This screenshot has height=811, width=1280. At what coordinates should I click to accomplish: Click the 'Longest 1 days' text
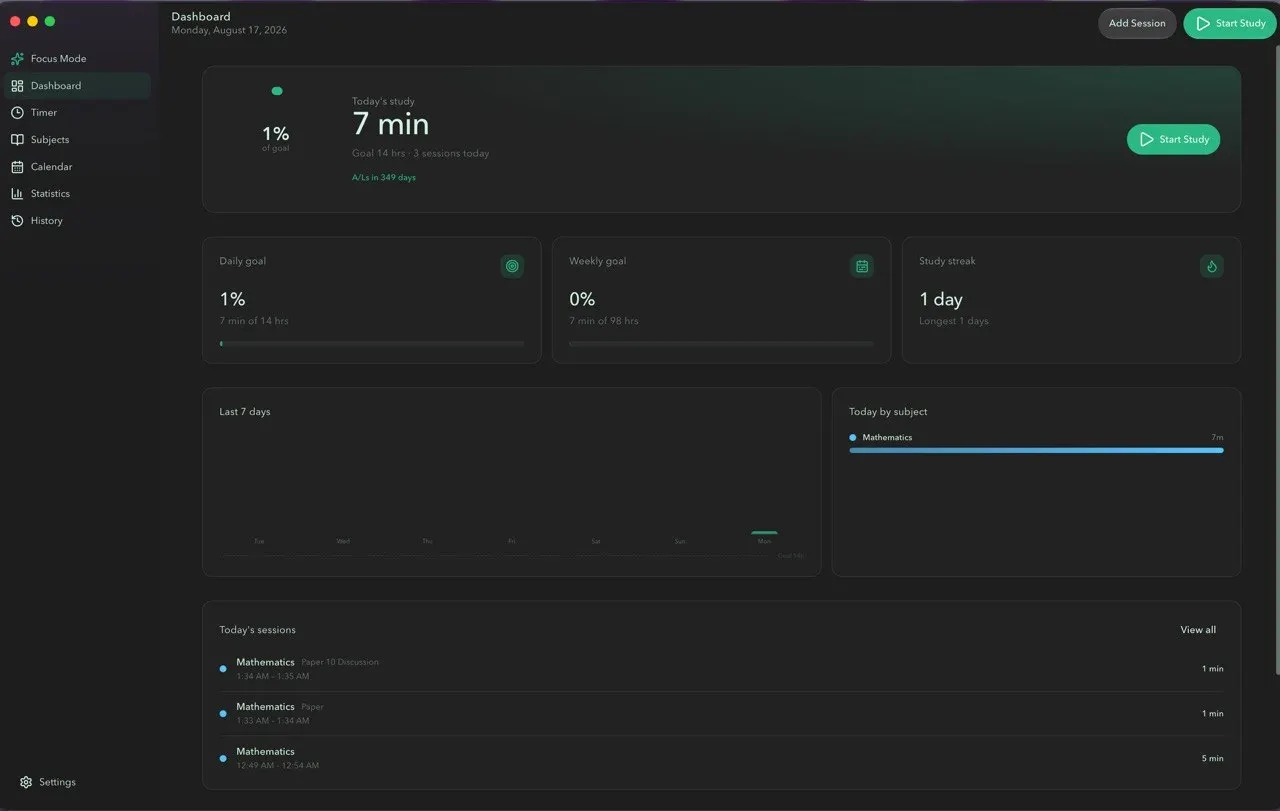[x=954, y=321]
